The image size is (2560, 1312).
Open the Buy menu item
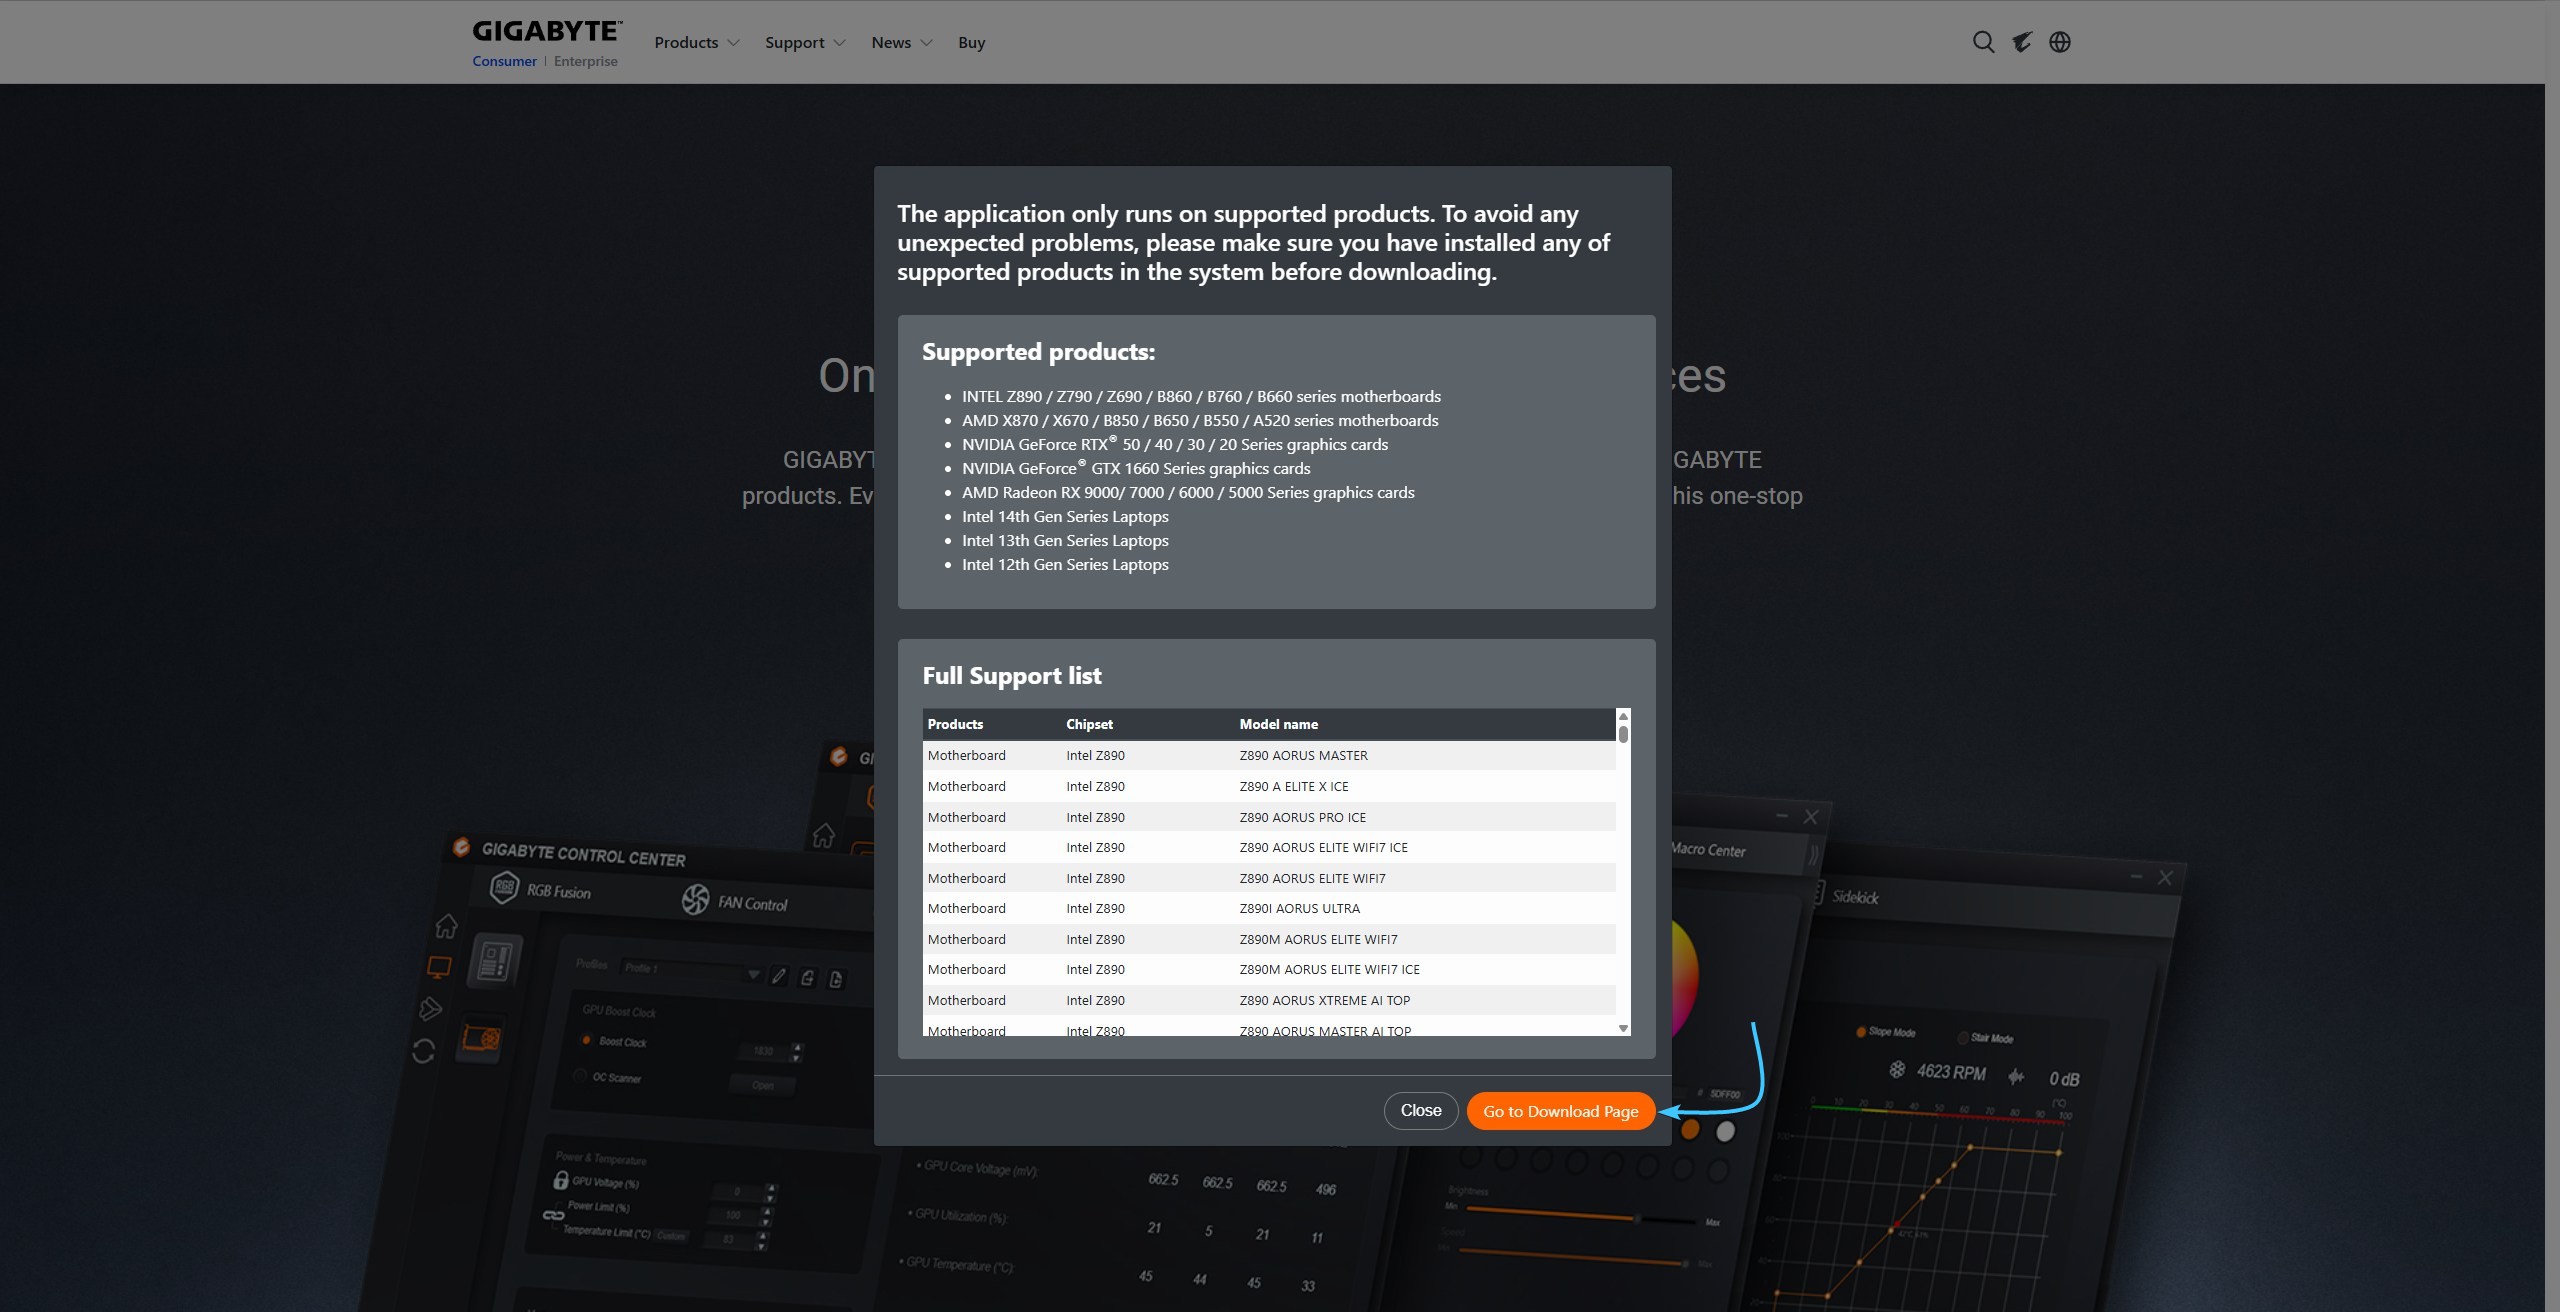tap(971, 42)
